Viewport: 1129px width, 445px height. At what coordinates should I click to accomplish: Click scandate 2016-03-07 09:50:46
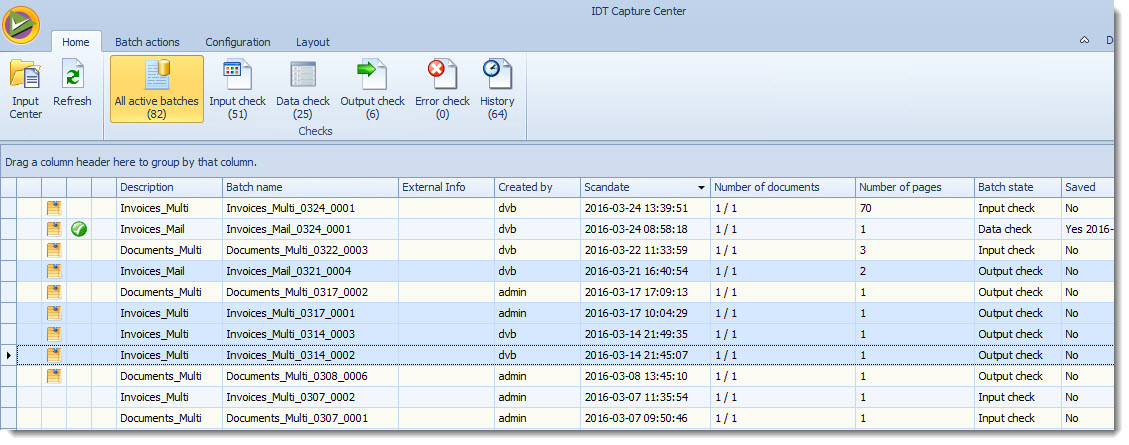[636, 418]
